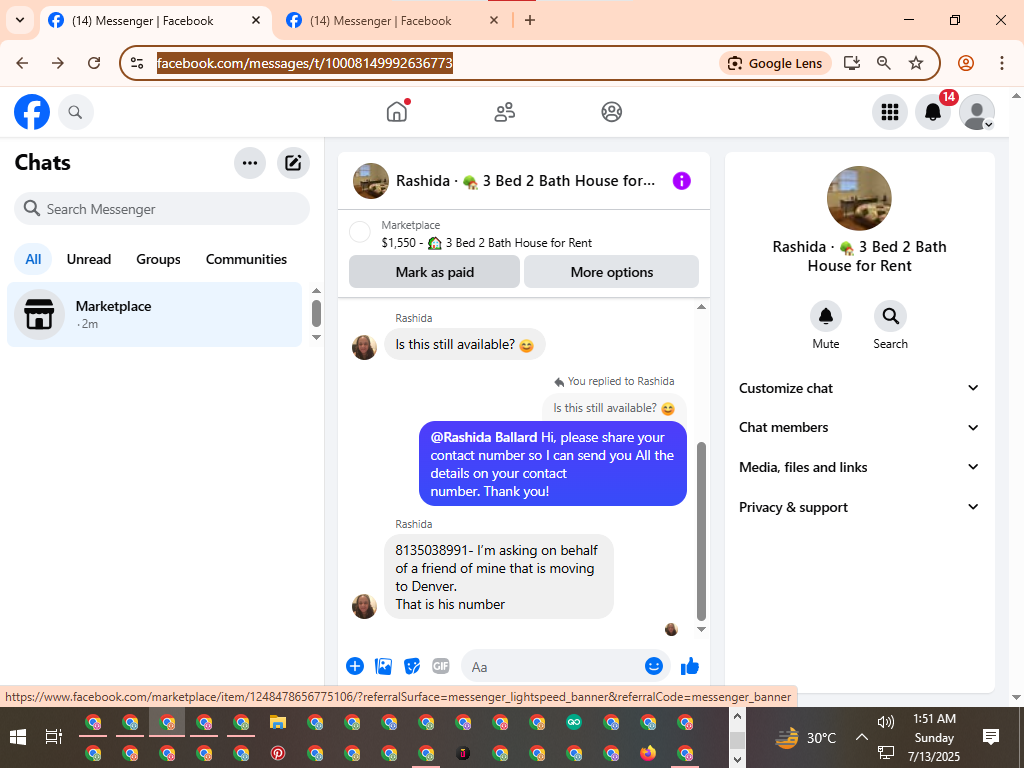This screenshot has height=768, width=1024.
Task: Expand Chat members section
Action: click(x=859, y=427)
